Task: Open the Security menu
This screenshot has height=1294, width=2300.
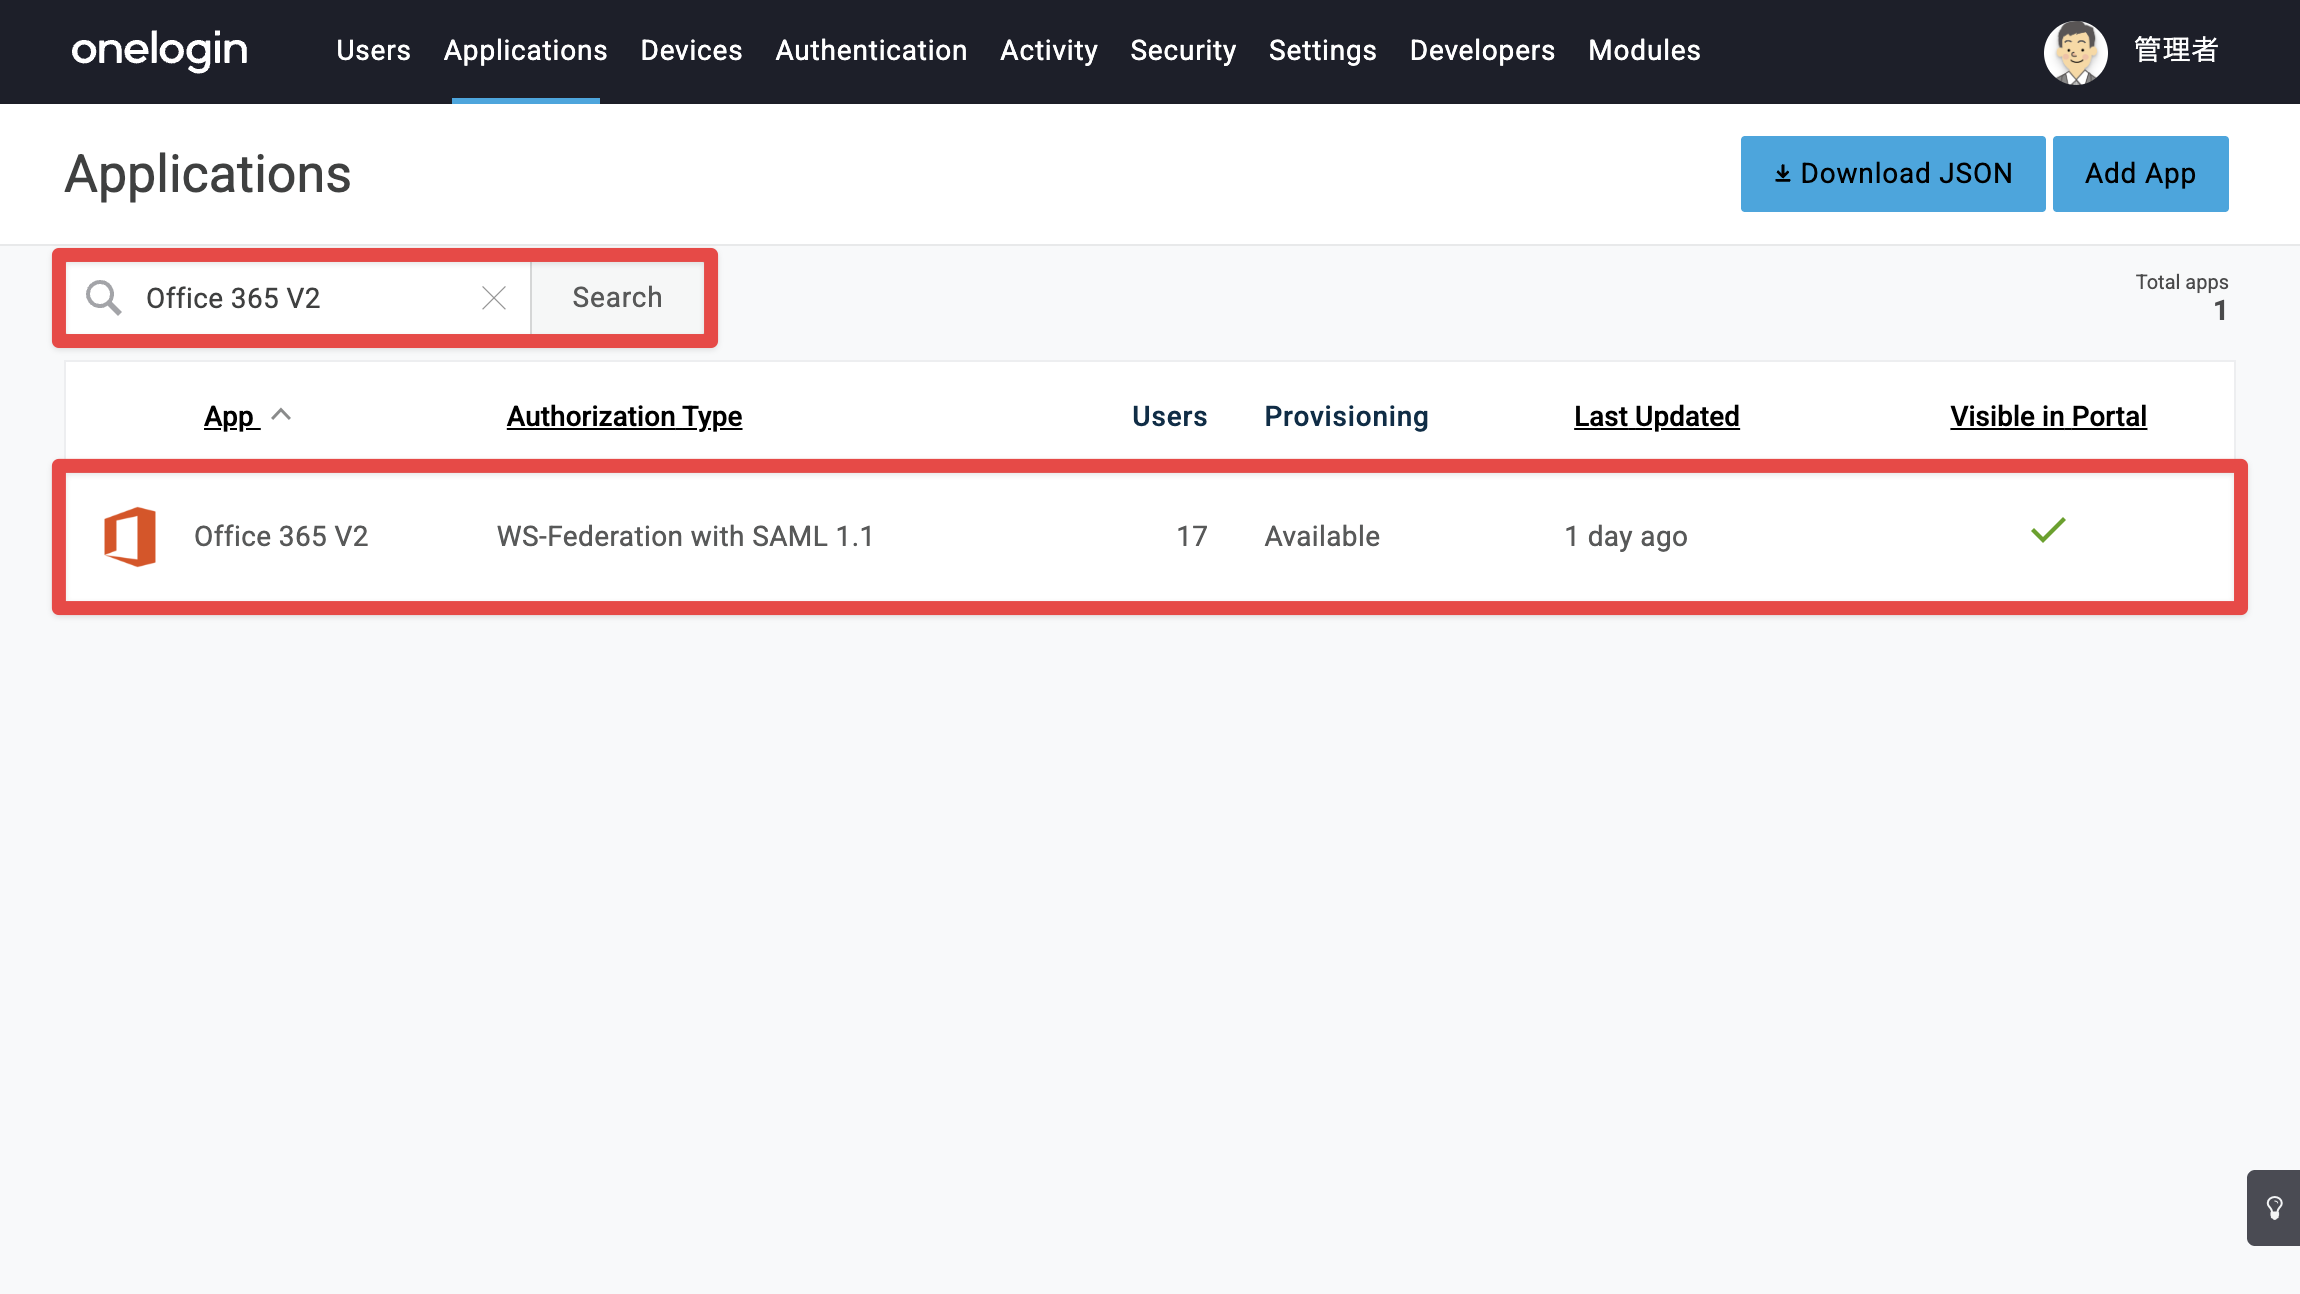Action: (x=1183, y=50)
